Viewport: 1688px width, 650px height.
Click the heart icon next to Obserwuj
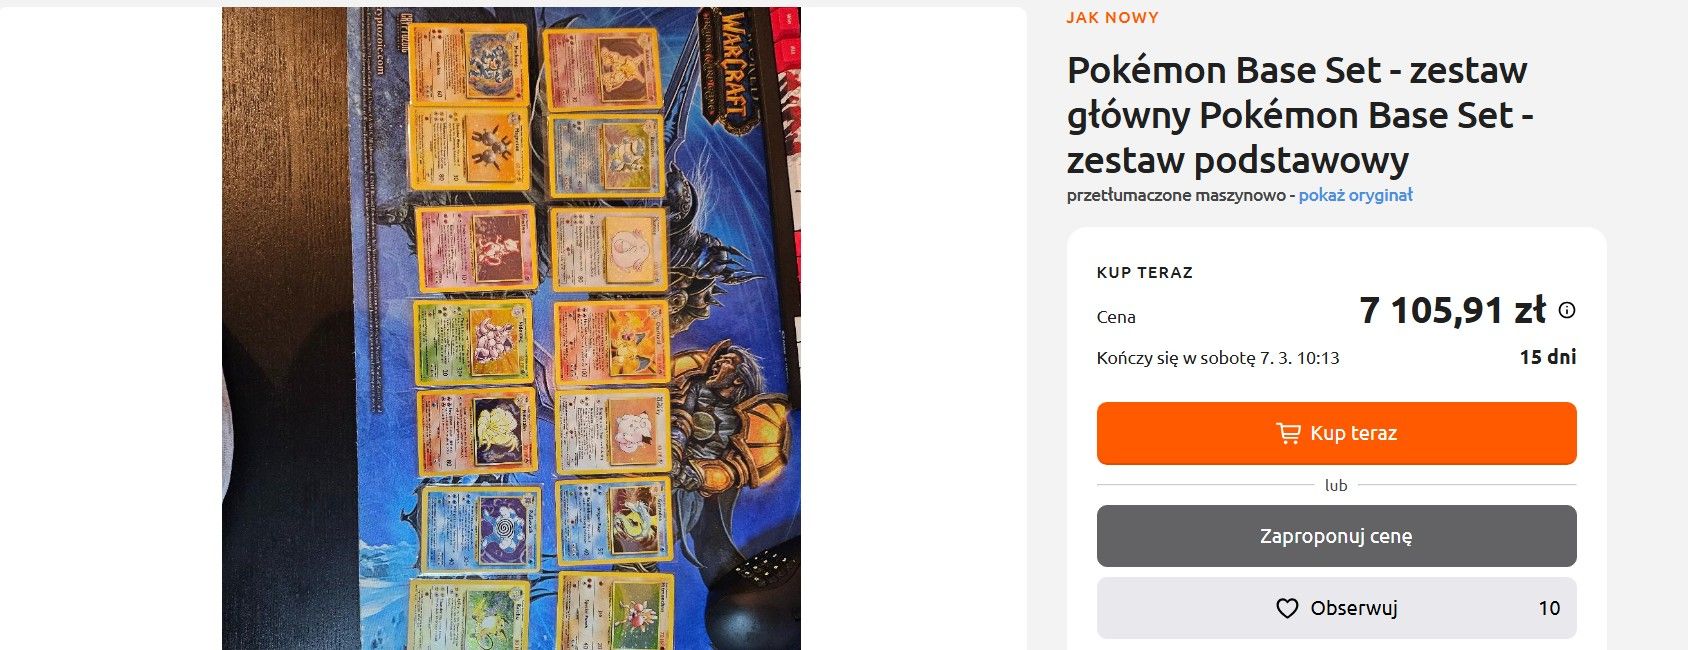coord(1287,608)
